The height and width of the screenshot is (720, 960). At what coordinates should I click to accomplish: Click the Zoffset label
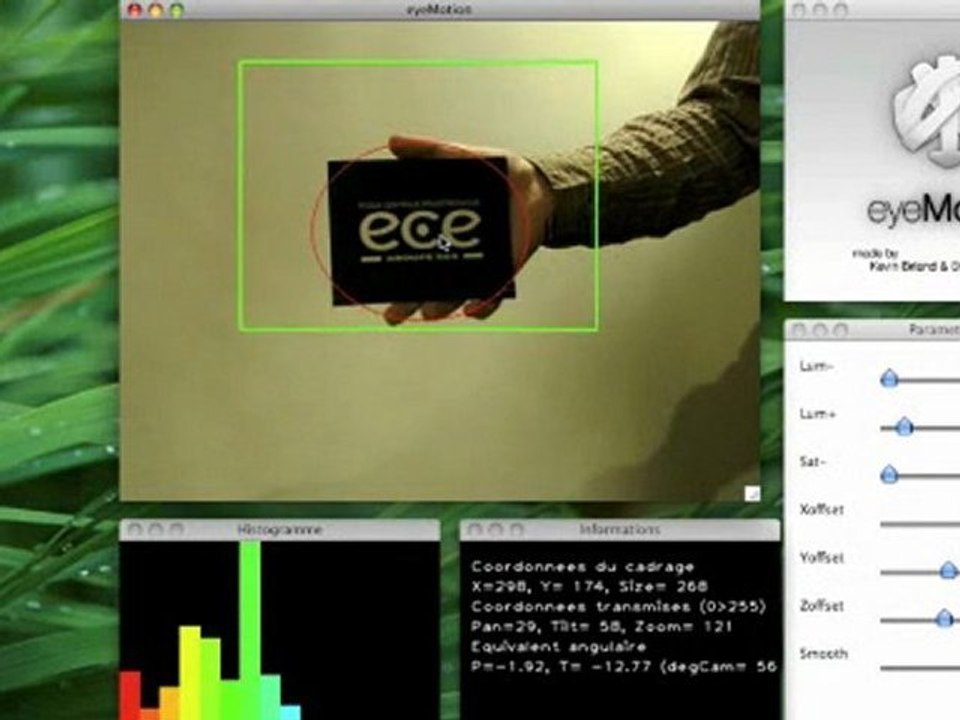tap(822, 606)
